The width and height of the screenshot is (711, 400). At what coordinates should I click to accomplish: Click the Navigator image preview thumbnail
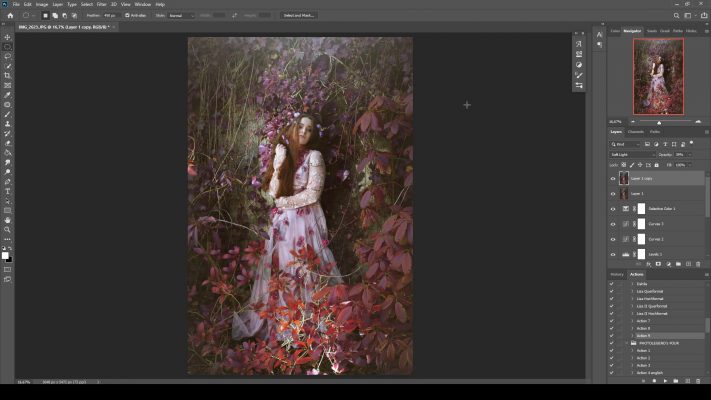tap(658, 77)
